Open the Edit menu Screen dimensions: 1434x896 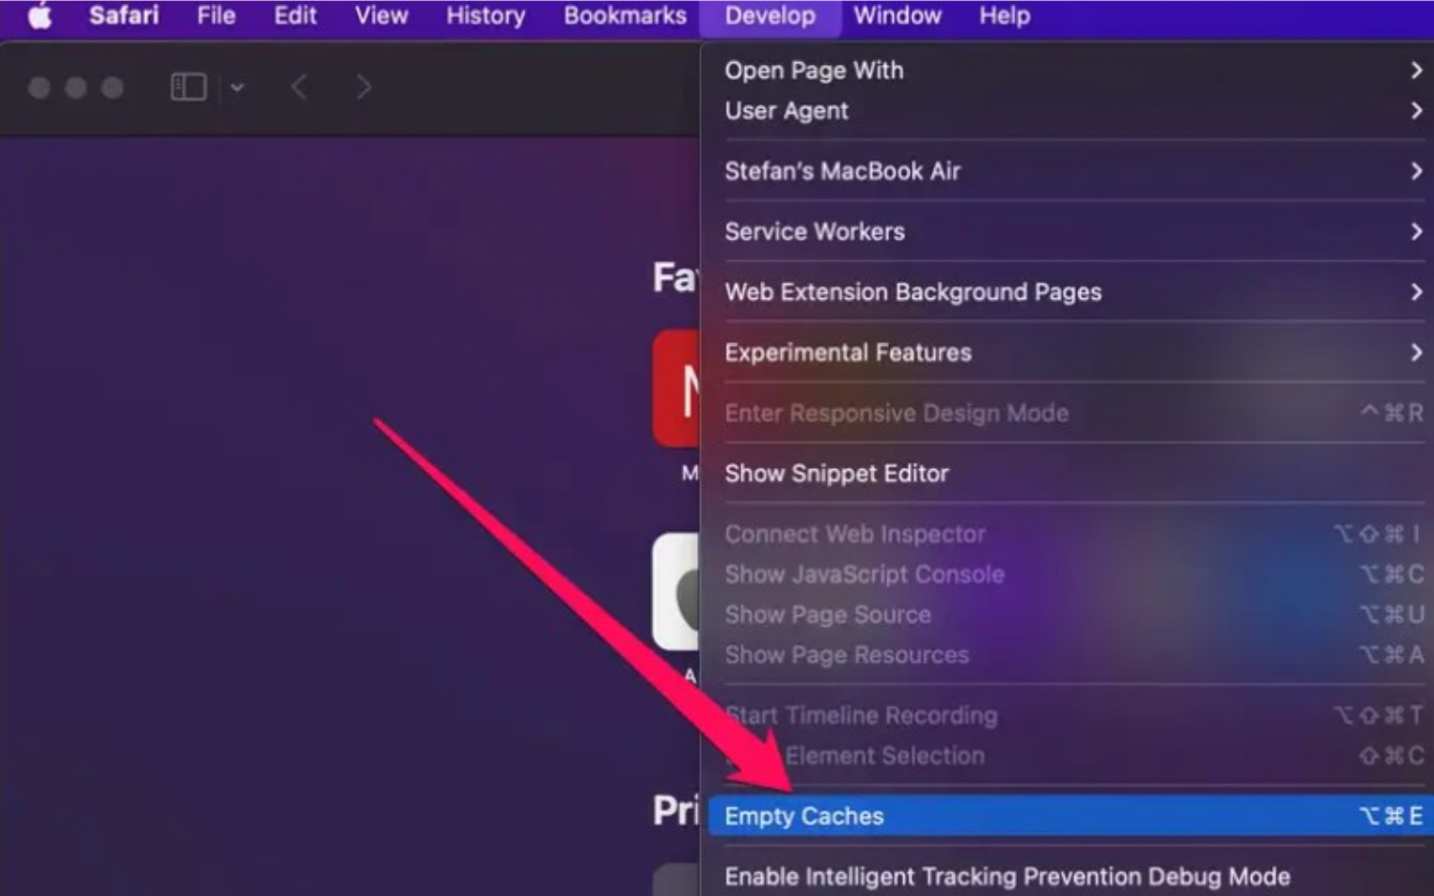coord(295,16)
